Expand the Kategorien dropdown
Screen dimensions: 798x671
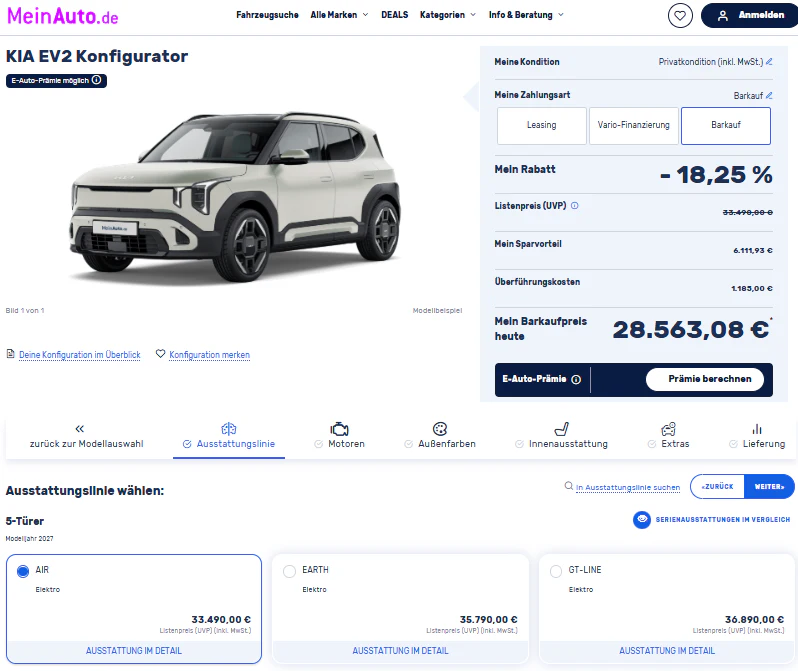click(448, 15)
